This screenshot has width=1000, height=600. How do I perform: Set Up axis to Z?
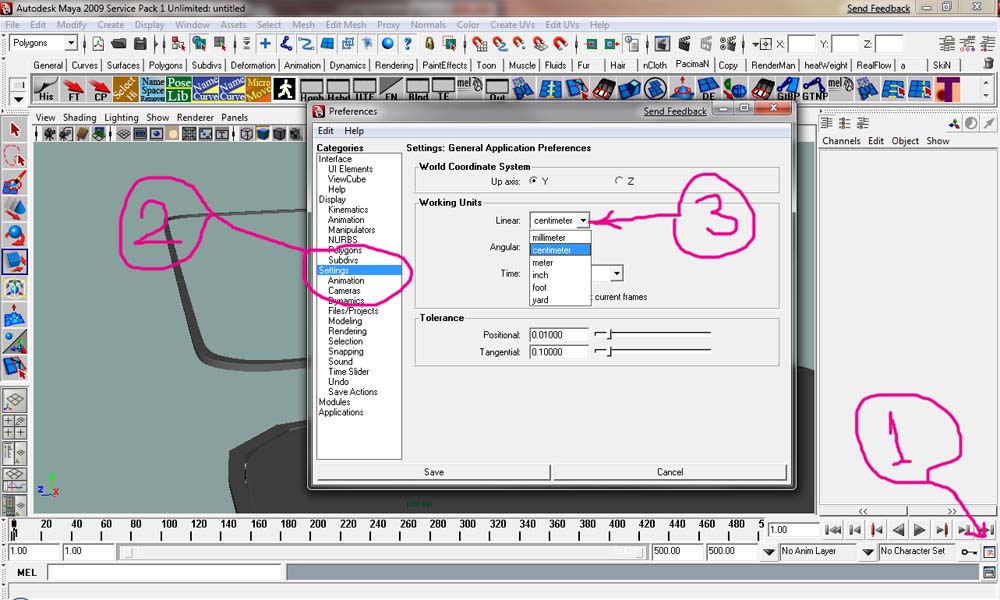pos(619,181)
